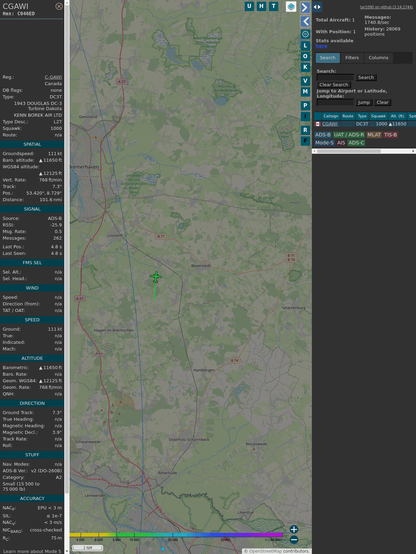Screen dimensions: 416x554
Task: Select the green aircraft icon on map
Action: pos(156,277)
